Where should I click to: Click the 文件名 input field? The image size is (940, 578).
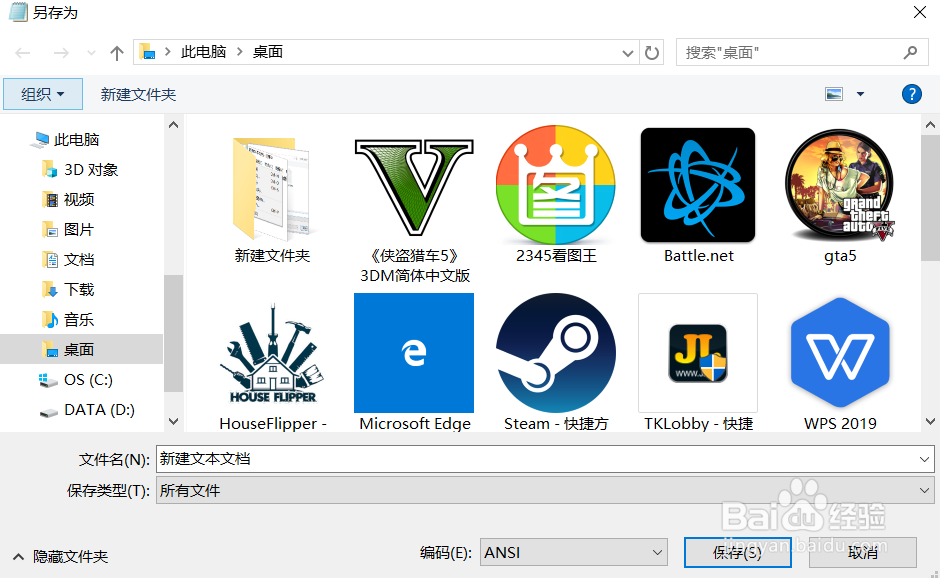545,459
